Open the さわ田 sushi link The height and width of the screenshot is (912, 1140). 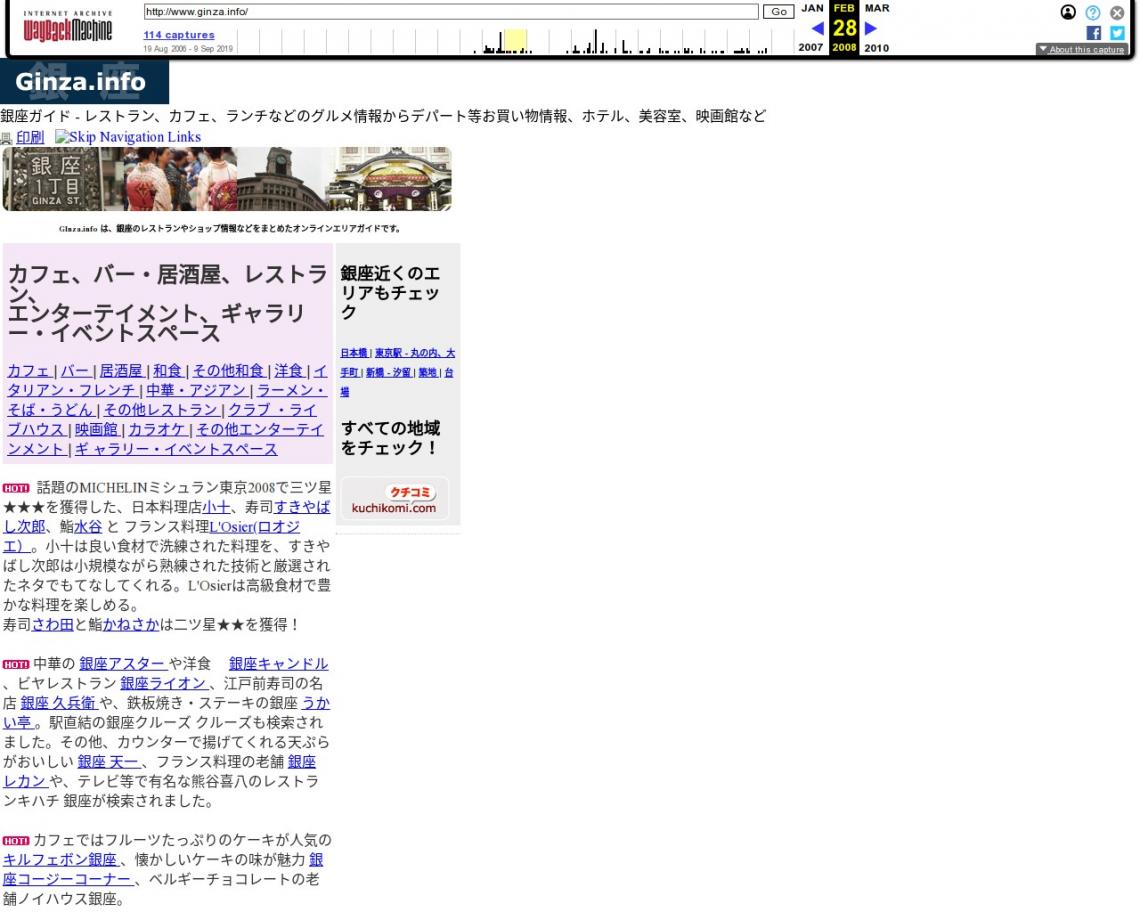[x=52, y=624]
